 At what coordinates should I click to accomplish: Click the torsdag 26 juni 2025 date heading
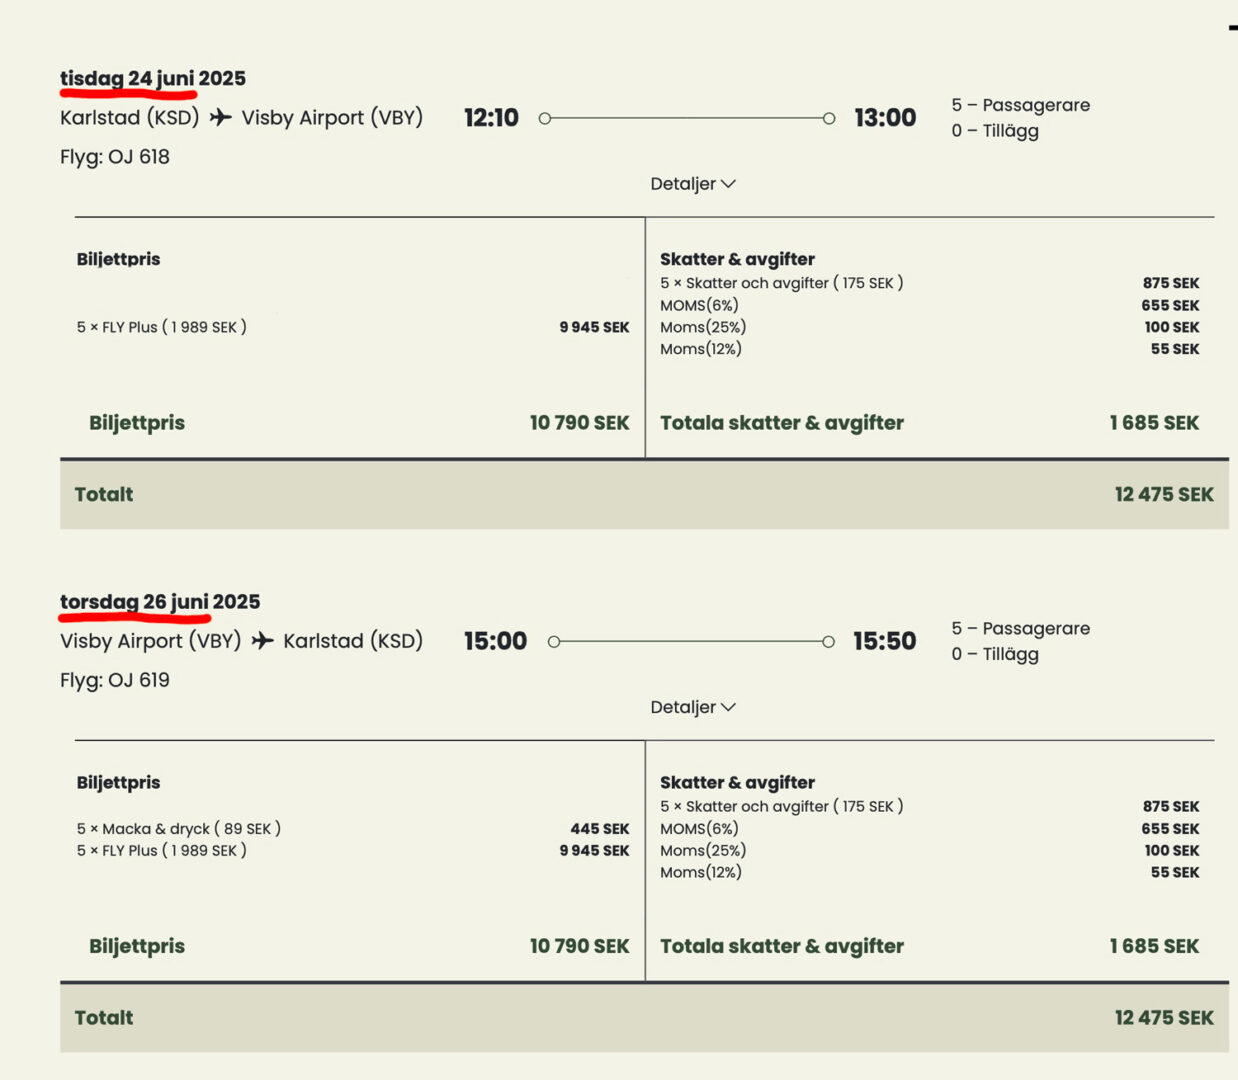click(x=160, y=601)
